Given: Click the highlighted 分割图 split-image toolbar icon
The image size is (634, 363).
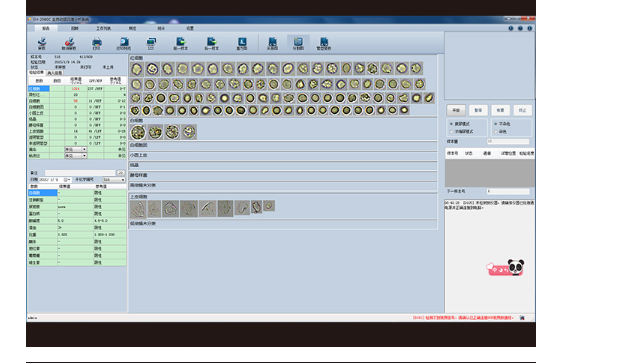Looking at the screenshot, I should pyautogui.click(x=298, y=42).
